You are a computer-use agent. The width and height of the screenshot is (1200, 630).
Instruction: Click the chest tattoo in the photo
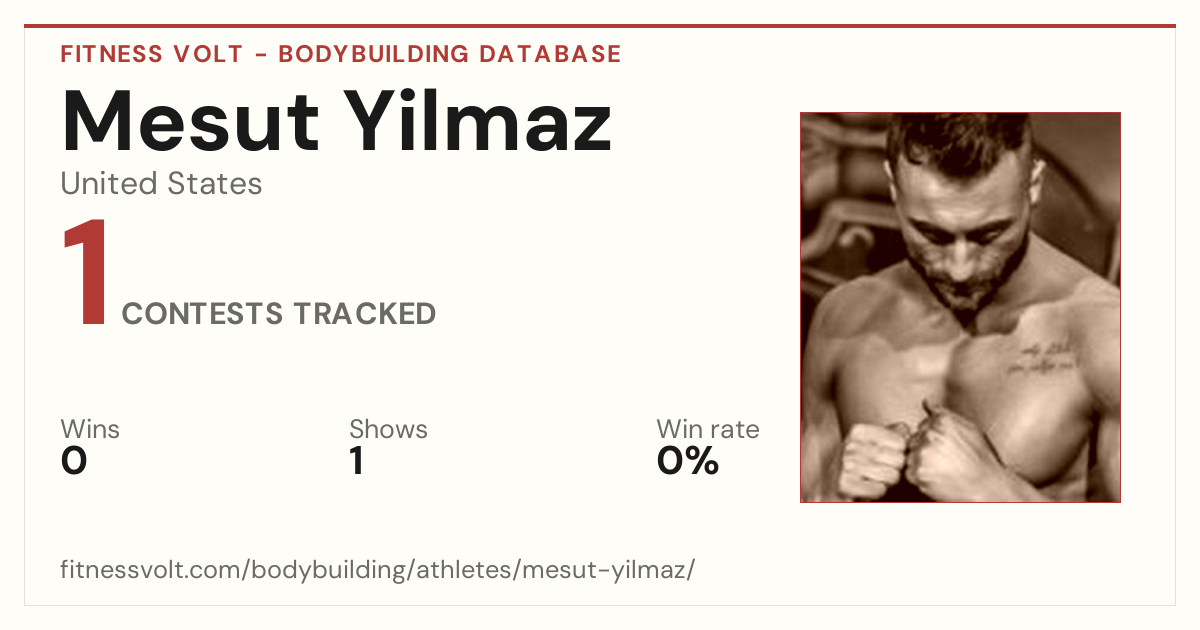tap(1040, 357)
